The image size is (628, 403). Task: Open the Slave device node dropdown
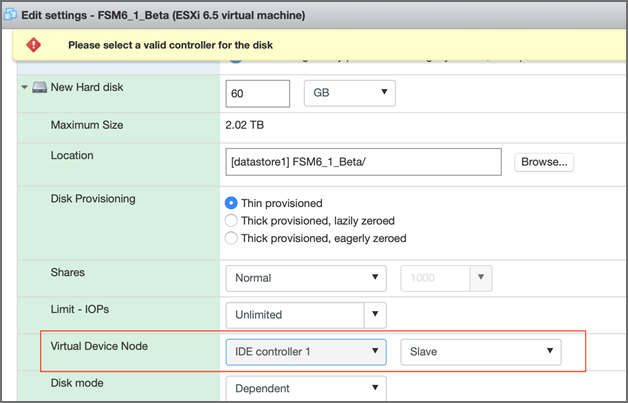click(x=480, y=351)
